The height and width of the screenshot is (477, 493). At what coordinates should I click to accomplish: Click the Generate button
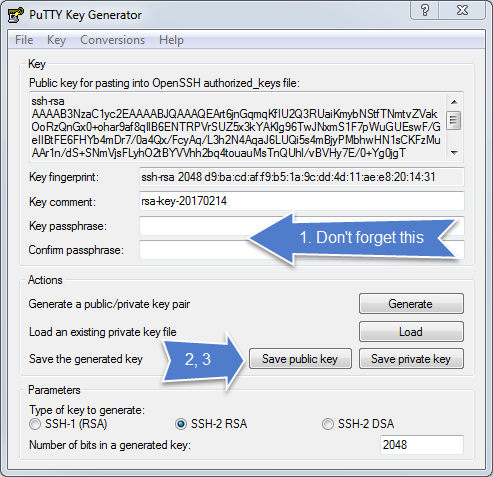click(411, 304)
